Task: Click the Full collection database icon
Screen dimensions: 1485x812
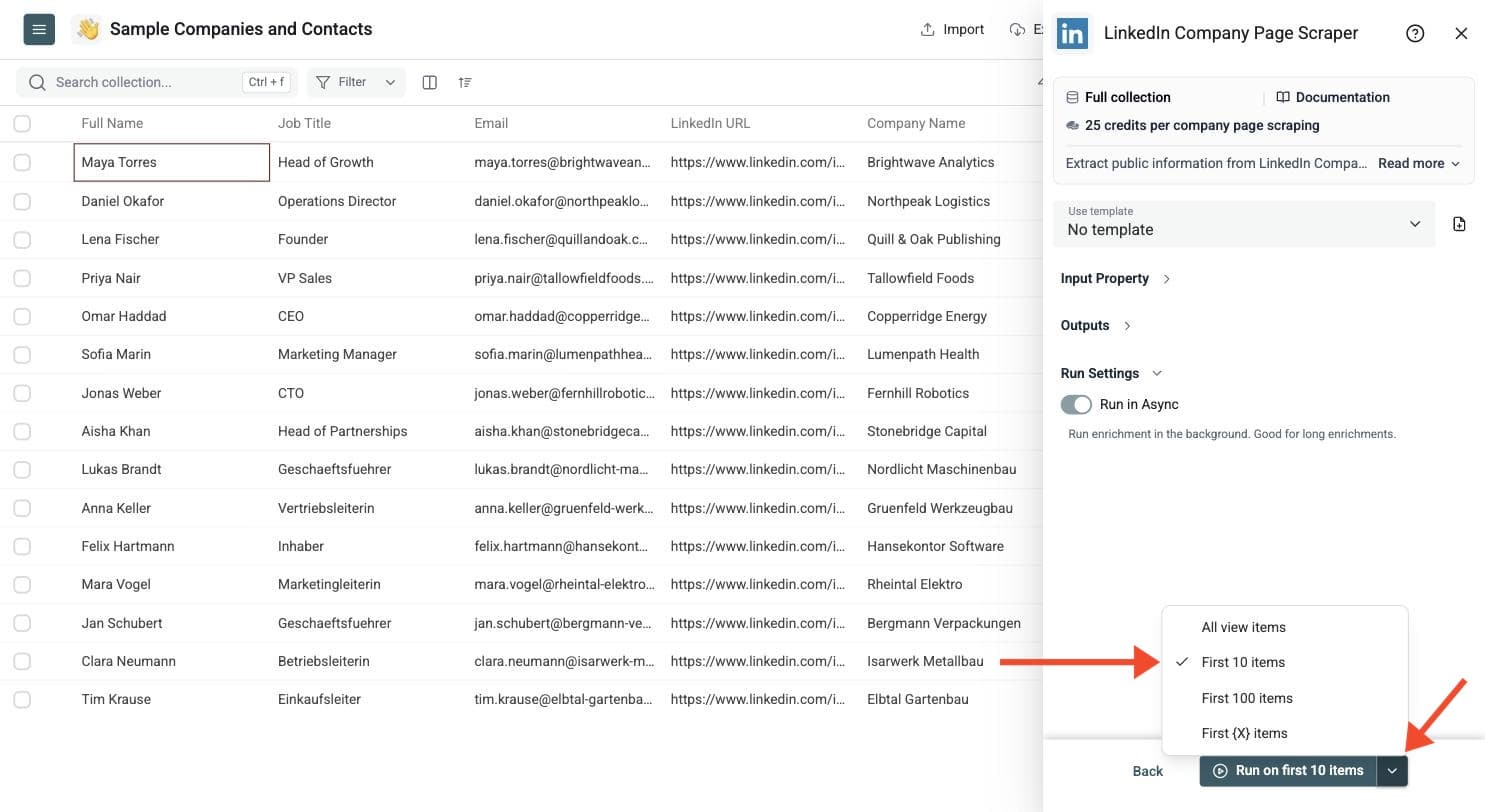Action: tap(1072, 97)
